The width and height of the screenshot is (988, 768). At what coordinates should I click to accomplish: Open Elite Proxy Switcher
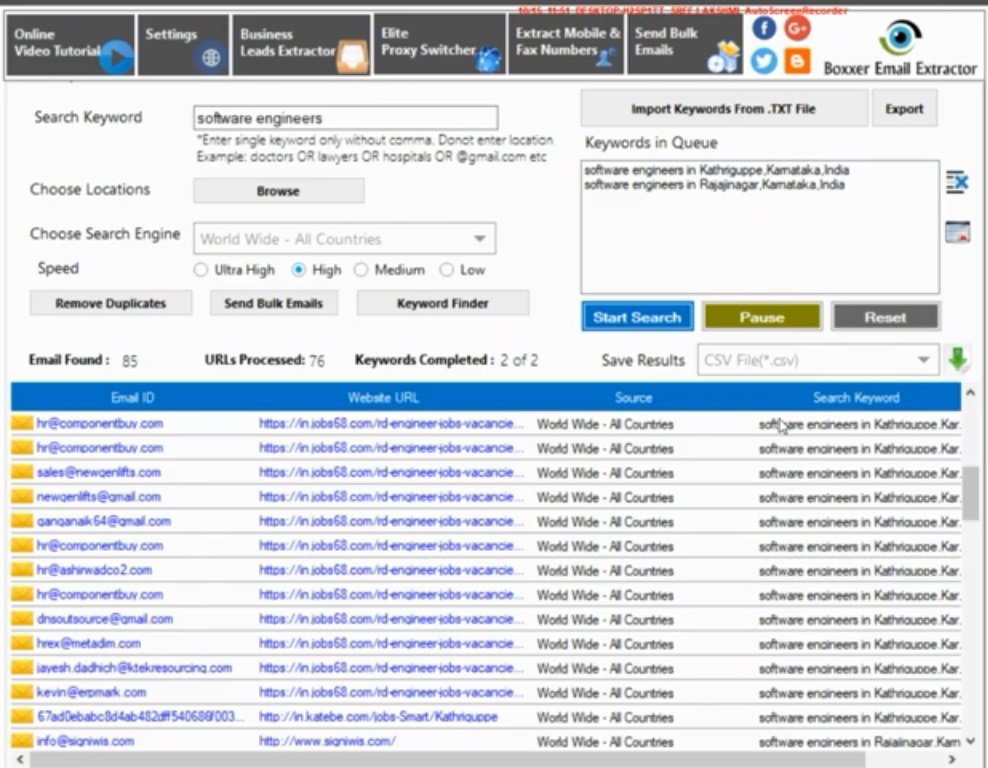(440, 45)
